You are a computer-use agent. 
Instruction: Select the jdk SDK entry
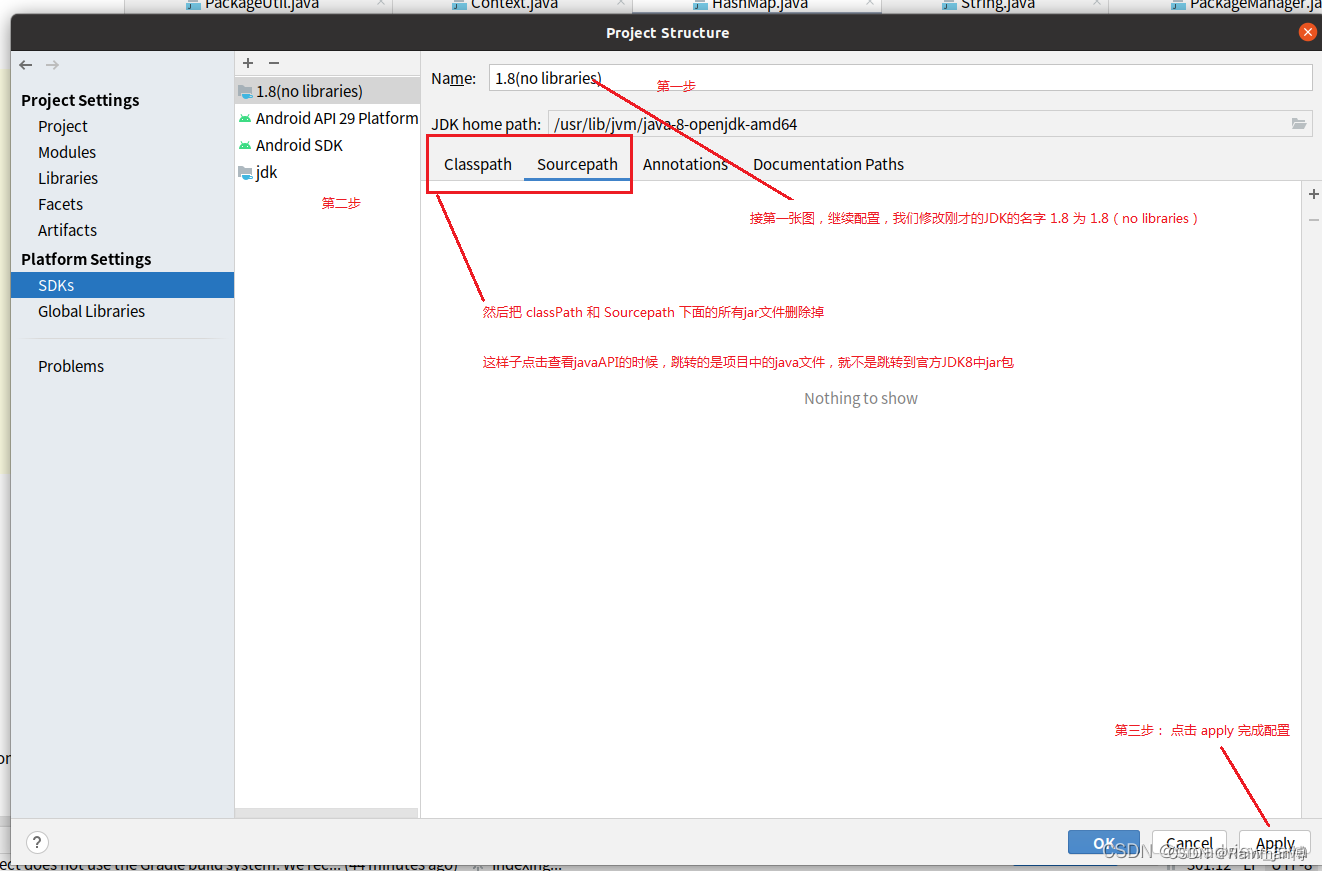328,172
